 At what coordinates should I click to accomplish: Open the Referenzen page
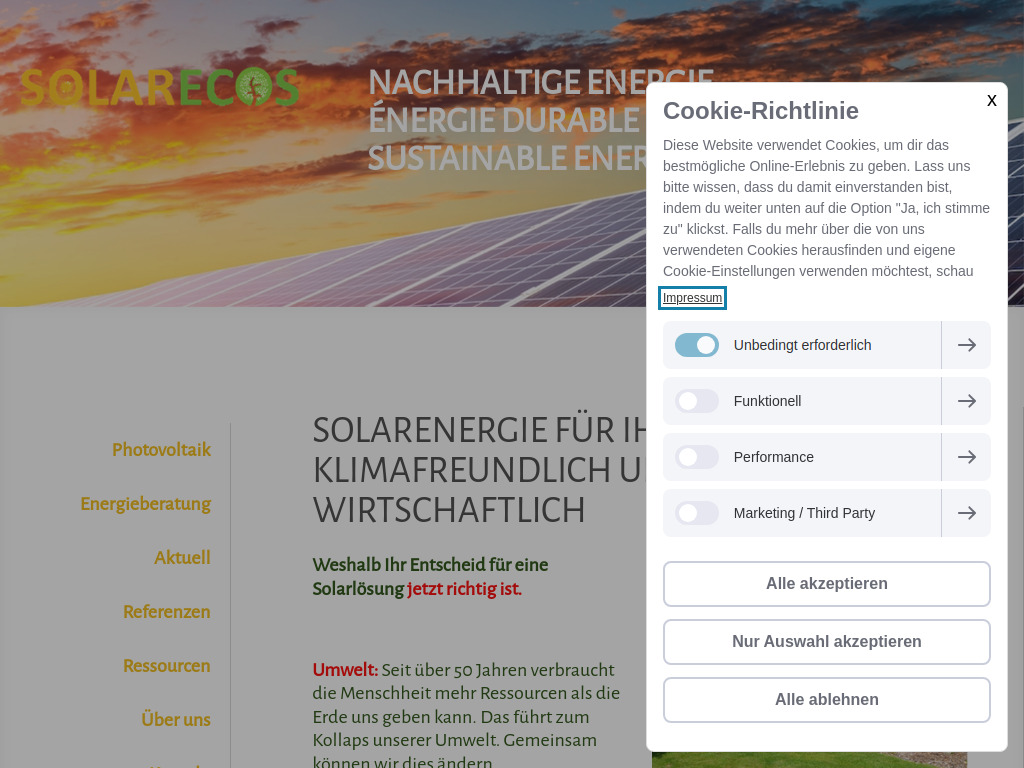(166, 611)
